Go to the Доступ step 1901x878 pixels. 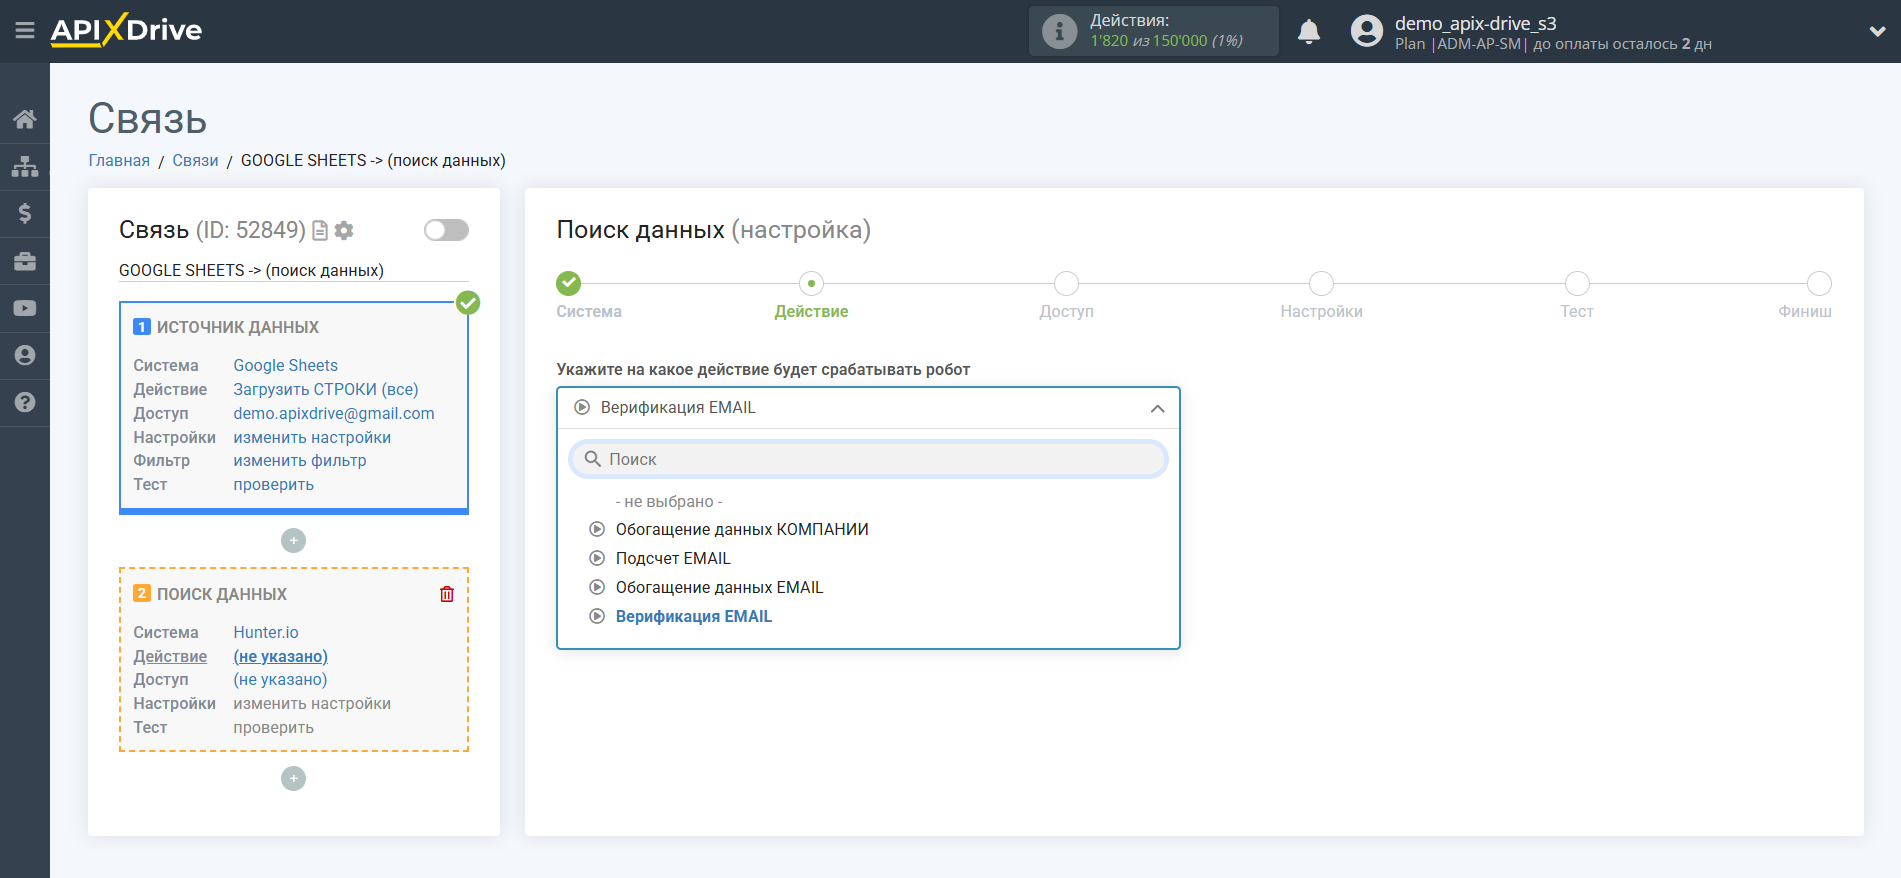pyautogui.click(x=1066, y=283)
